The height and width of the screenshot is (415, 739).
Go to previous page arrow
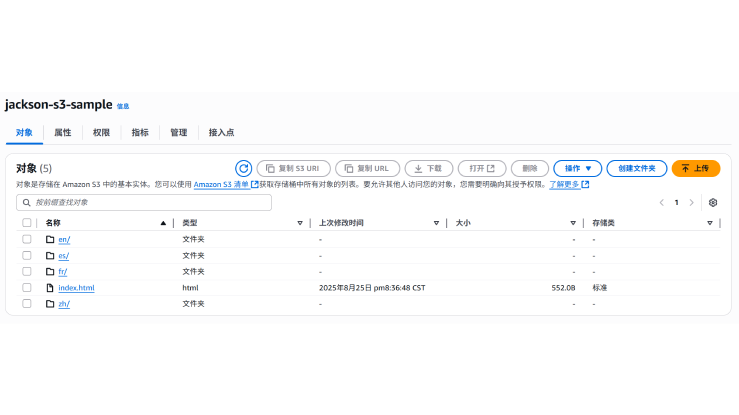(x=661, y=202)
